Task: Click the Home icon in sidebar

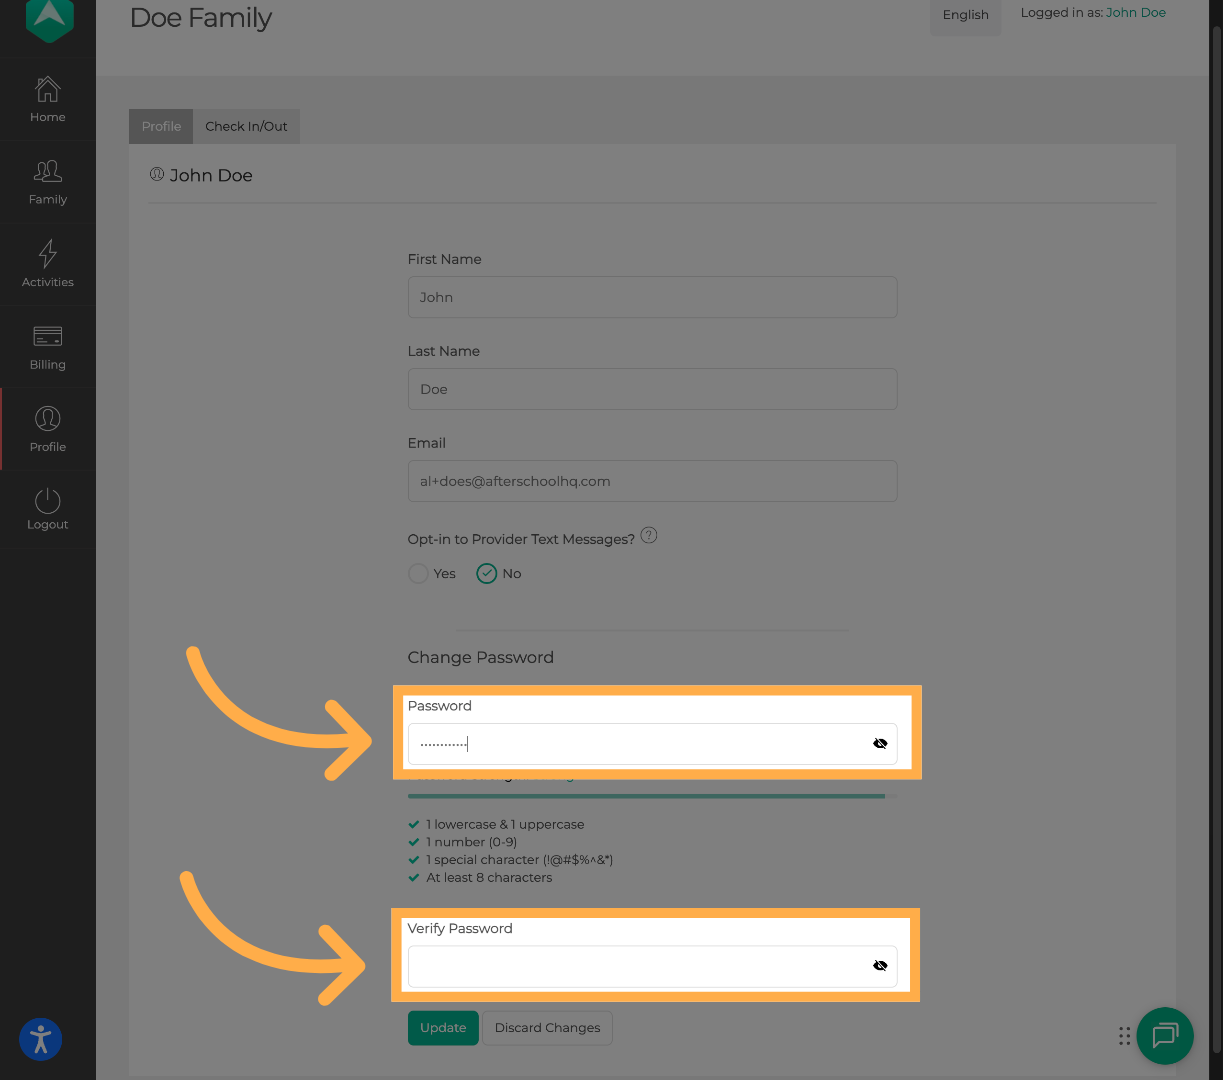Action: (47, 90)
